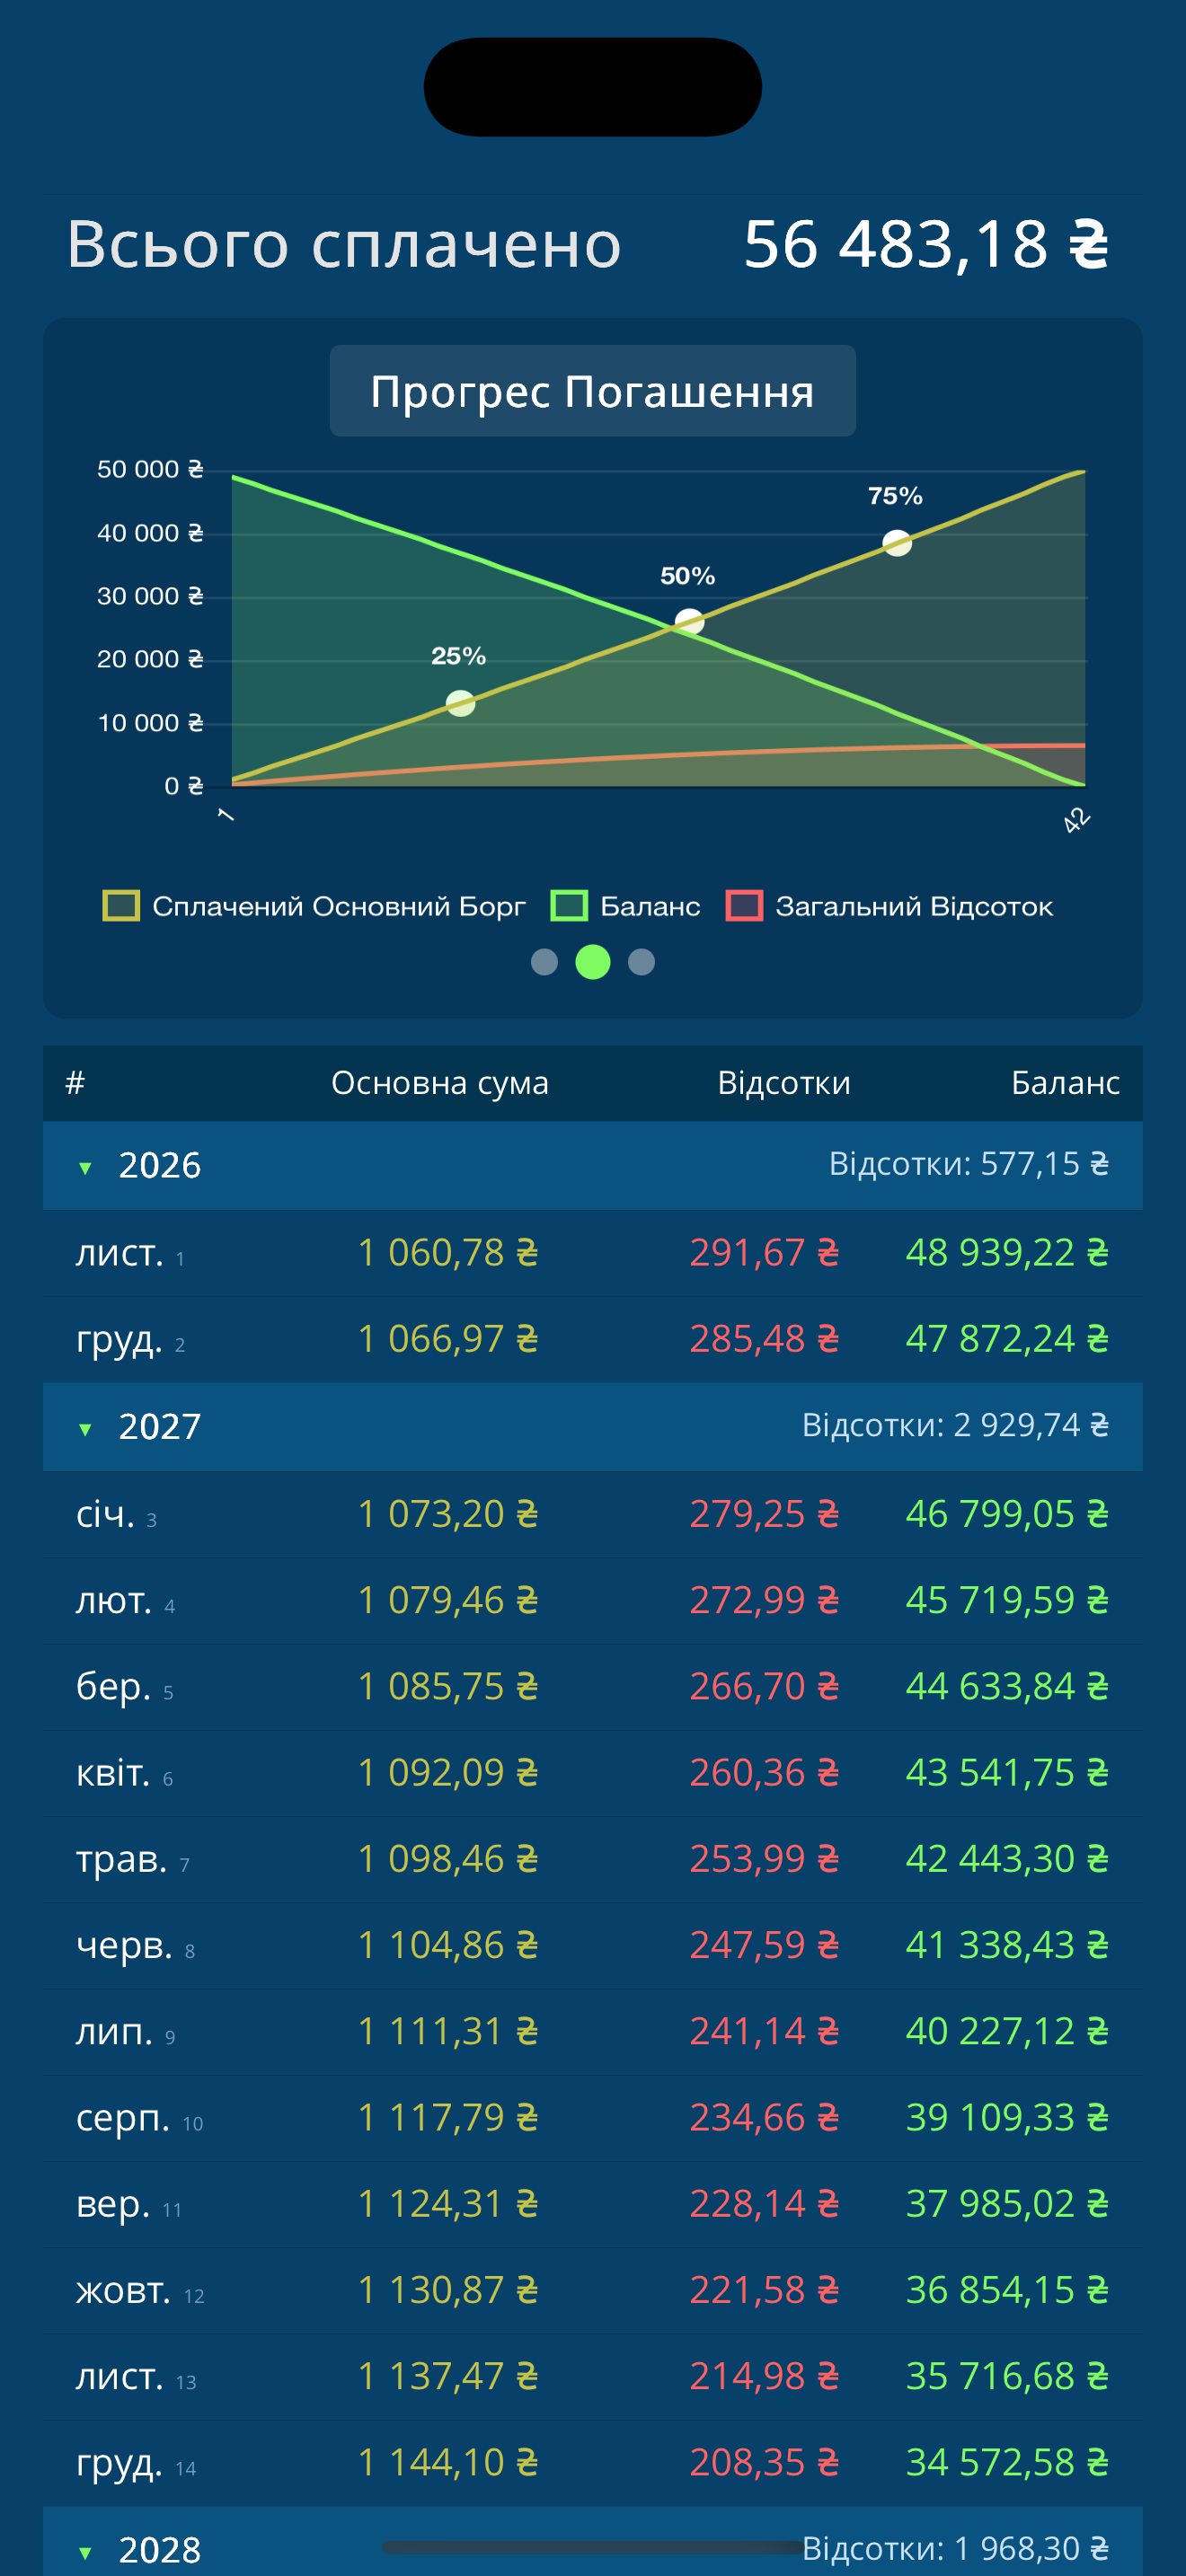This screenshot has height=2576, width=1186.
Task: Open payment row жовт. 12
Action: pos(593,2290)
